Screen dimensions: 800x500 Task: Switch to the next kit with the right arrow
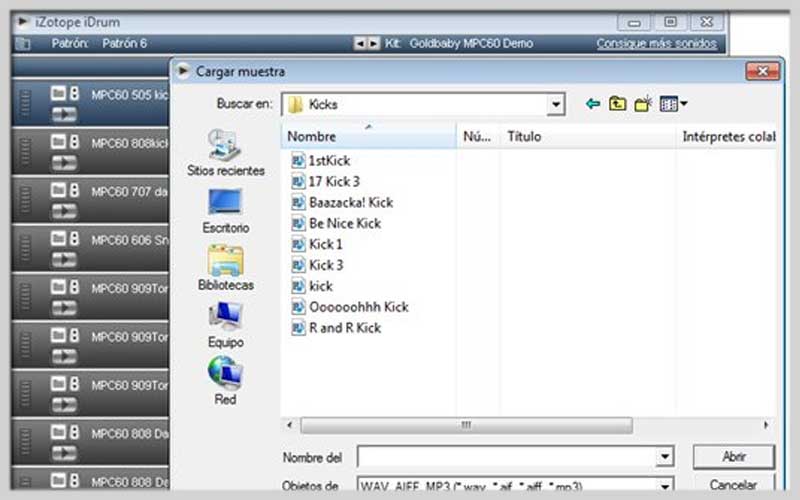pos(374,43)
